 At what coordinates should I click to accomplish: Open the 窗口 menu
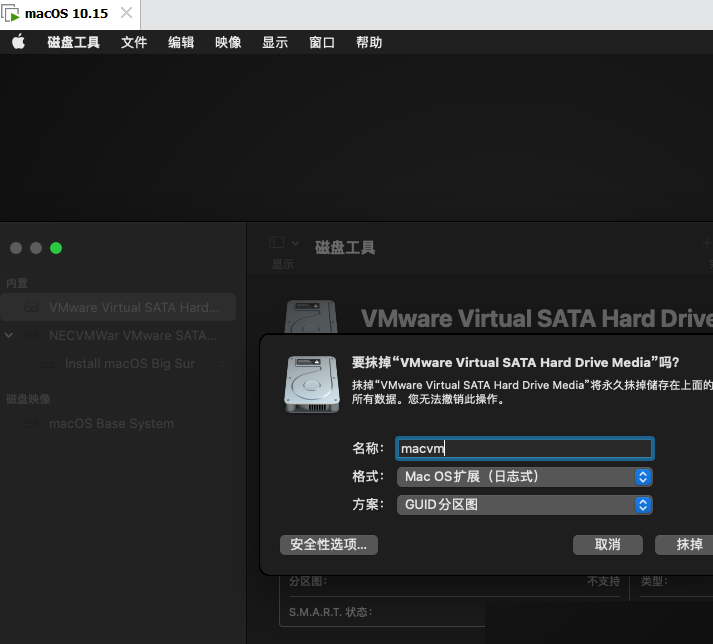[321, 42]
